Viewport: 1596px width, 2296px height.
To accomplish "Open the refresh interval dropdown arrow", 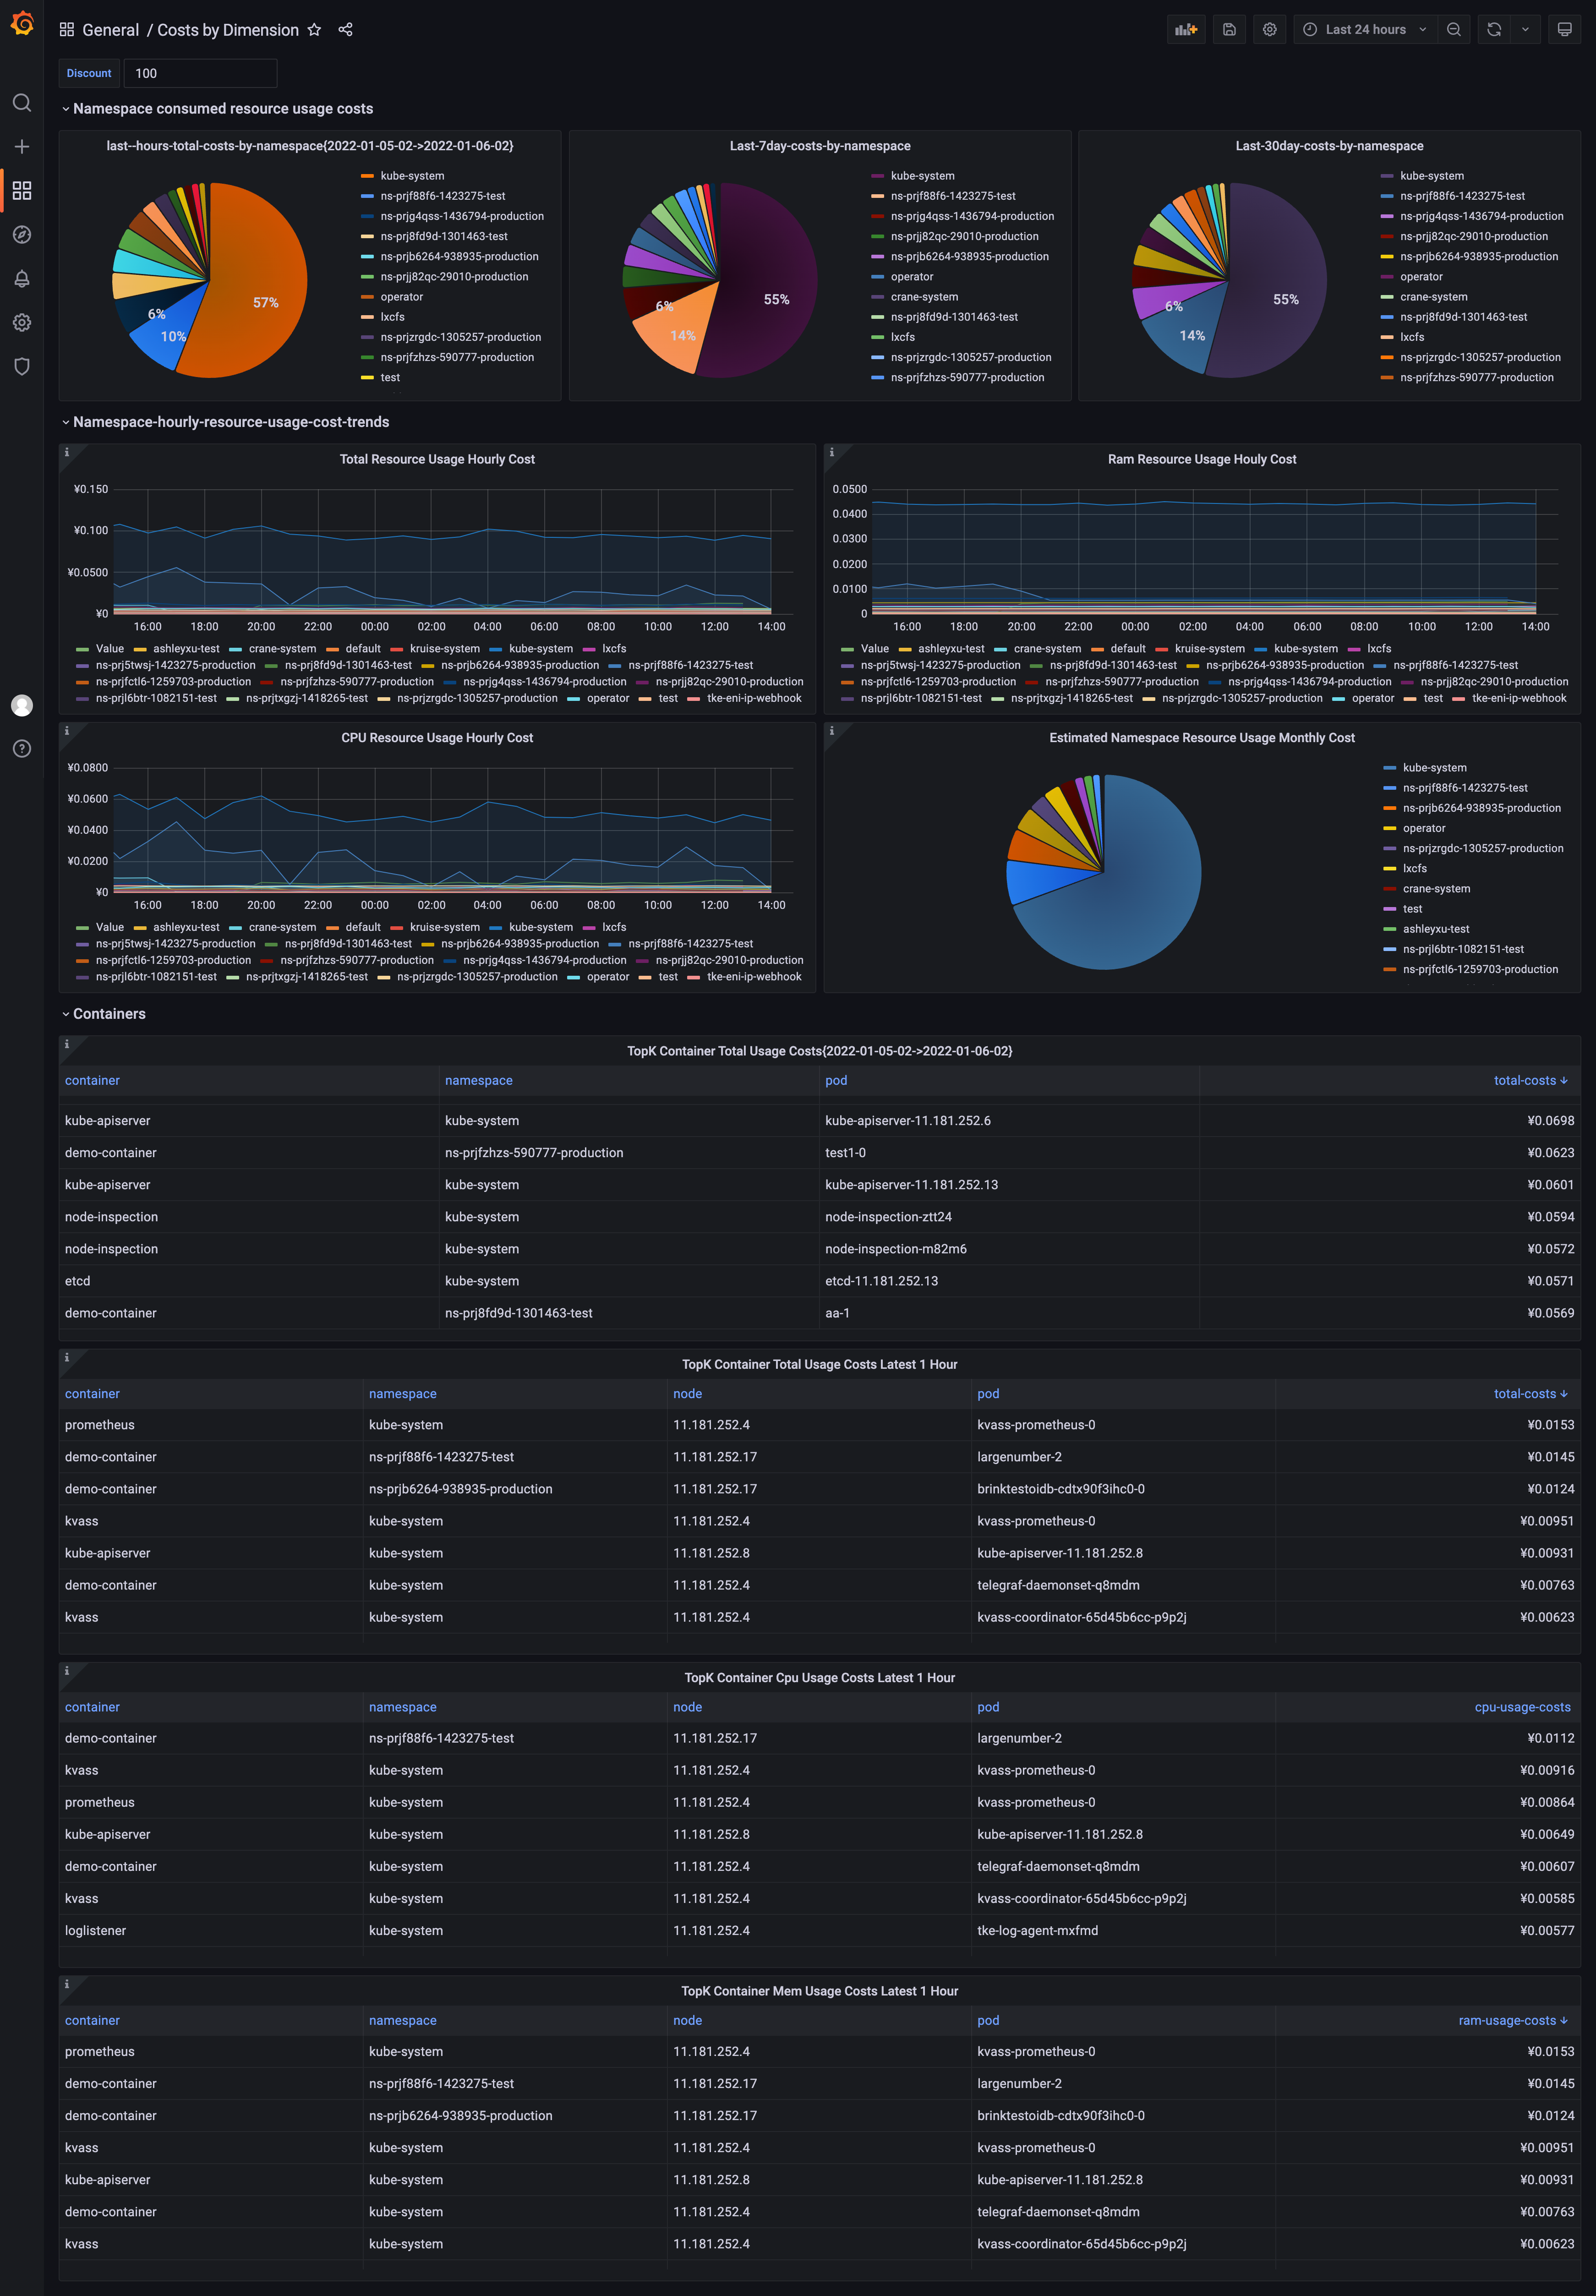I will coord(1524,30).
